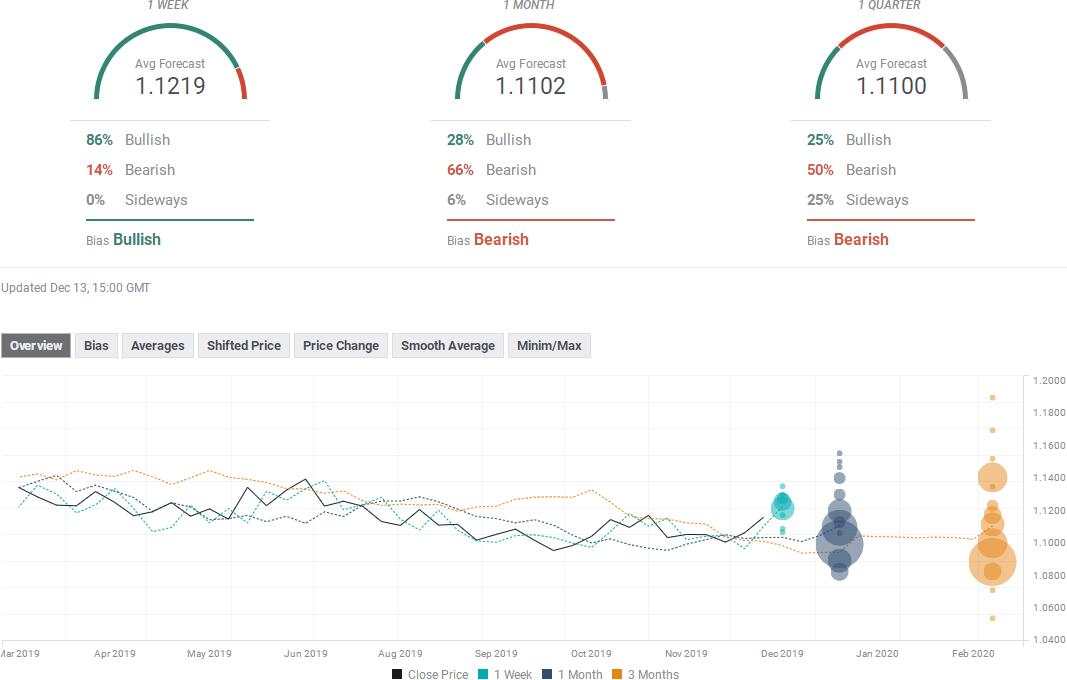Click the large navy 1 Month bubble
This screenshot has width=1067, height=680.
840,543
